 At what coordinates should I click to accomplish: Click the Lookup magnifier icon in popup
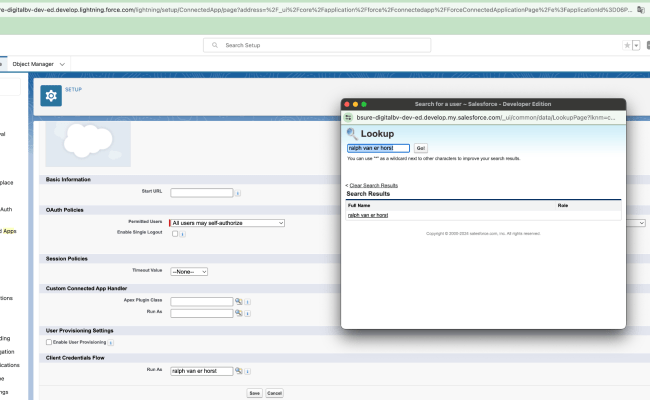tap(352, 133)
